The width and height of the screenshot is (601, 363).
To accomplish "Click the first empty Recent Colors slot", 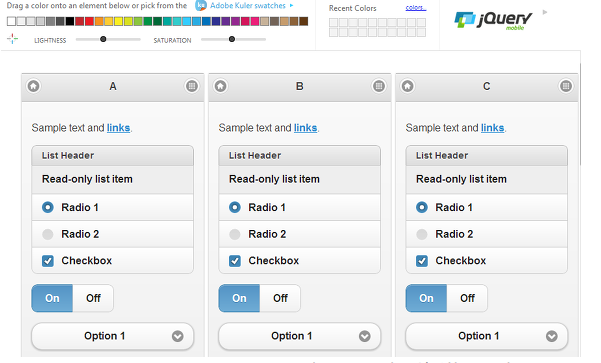I will click(333, 23).
